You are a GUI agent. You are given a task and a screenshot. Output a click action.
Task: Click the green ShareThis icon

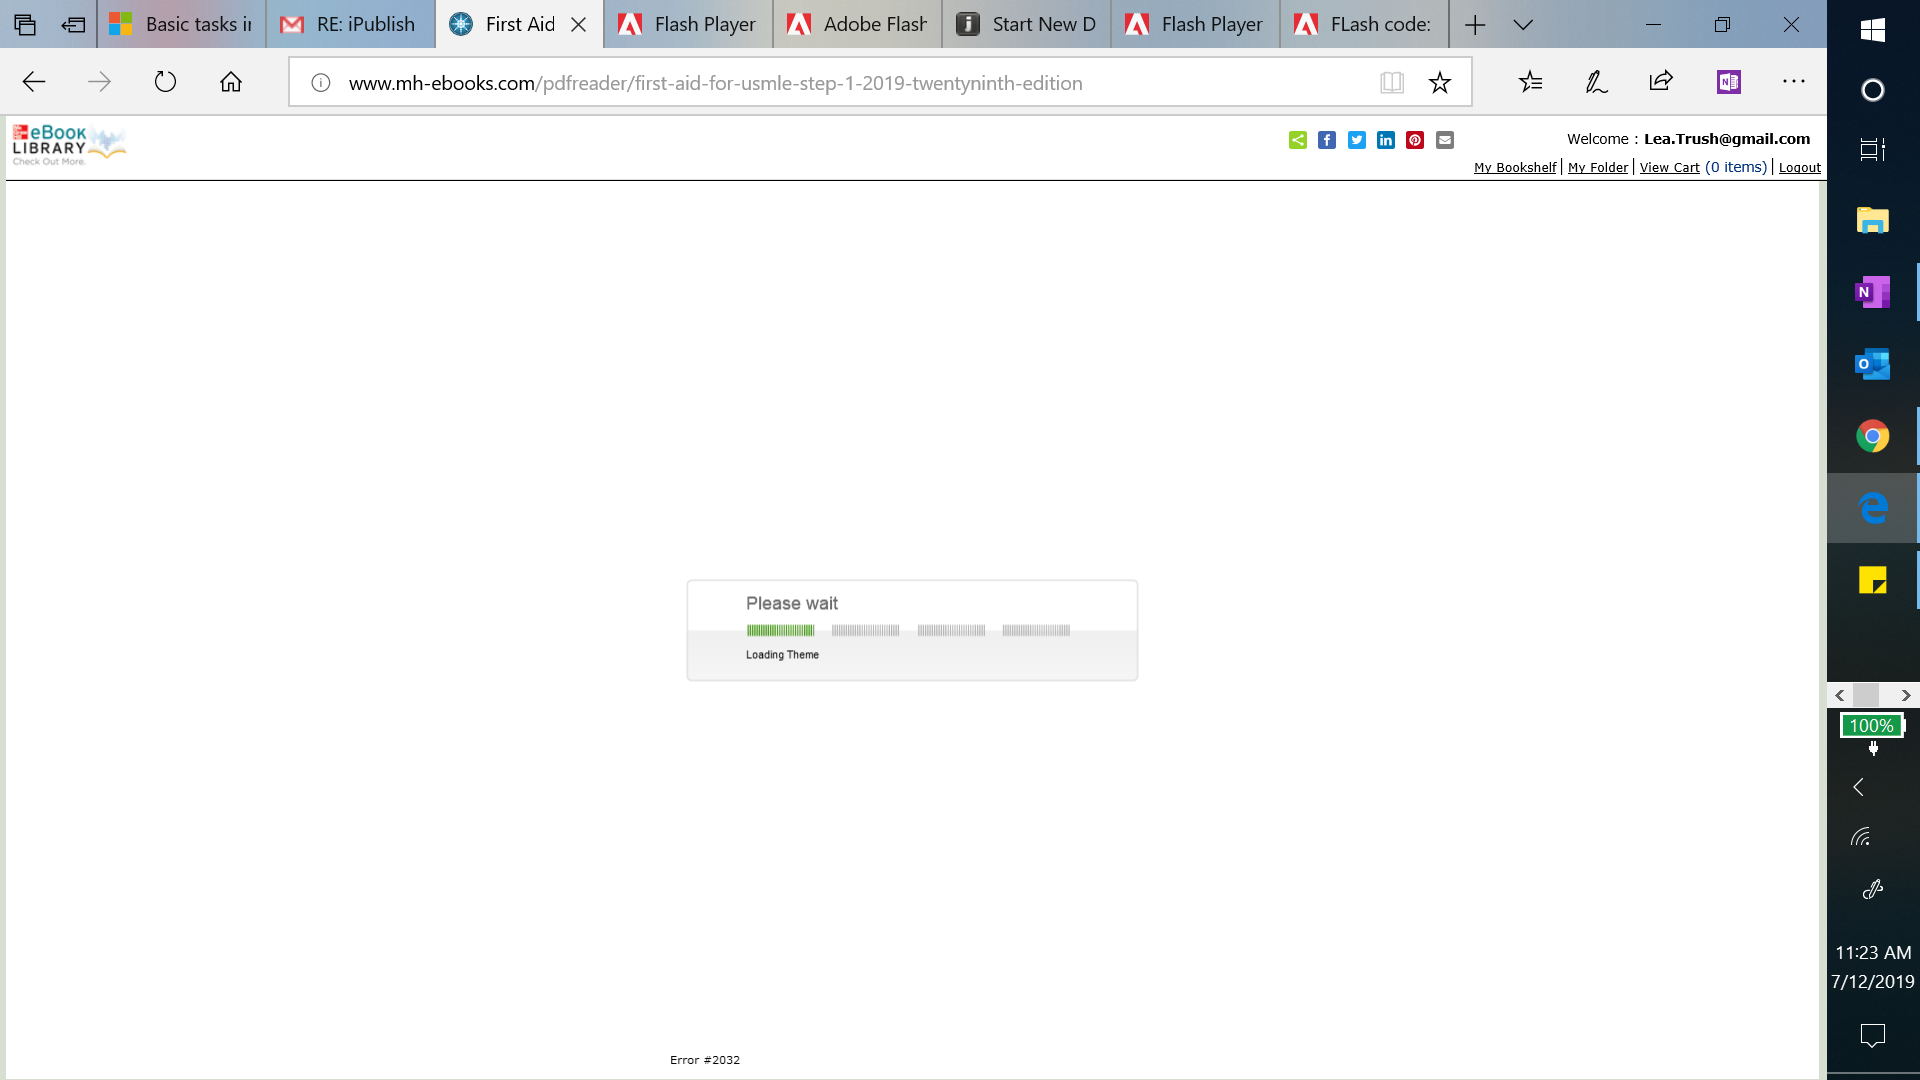pyautogui.click(x=1297, y=140)
